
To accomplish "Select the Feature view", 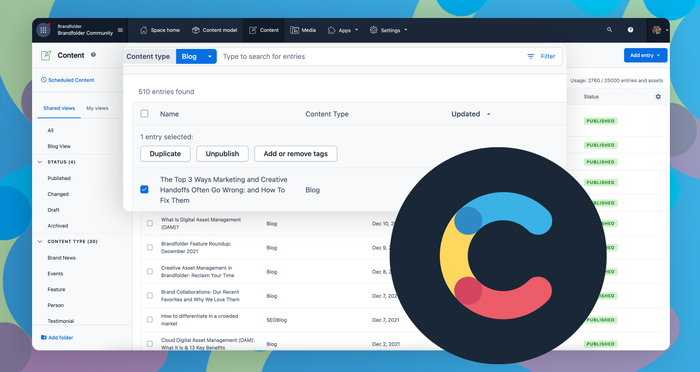I will pyautogui.click(x=56, y=289).
